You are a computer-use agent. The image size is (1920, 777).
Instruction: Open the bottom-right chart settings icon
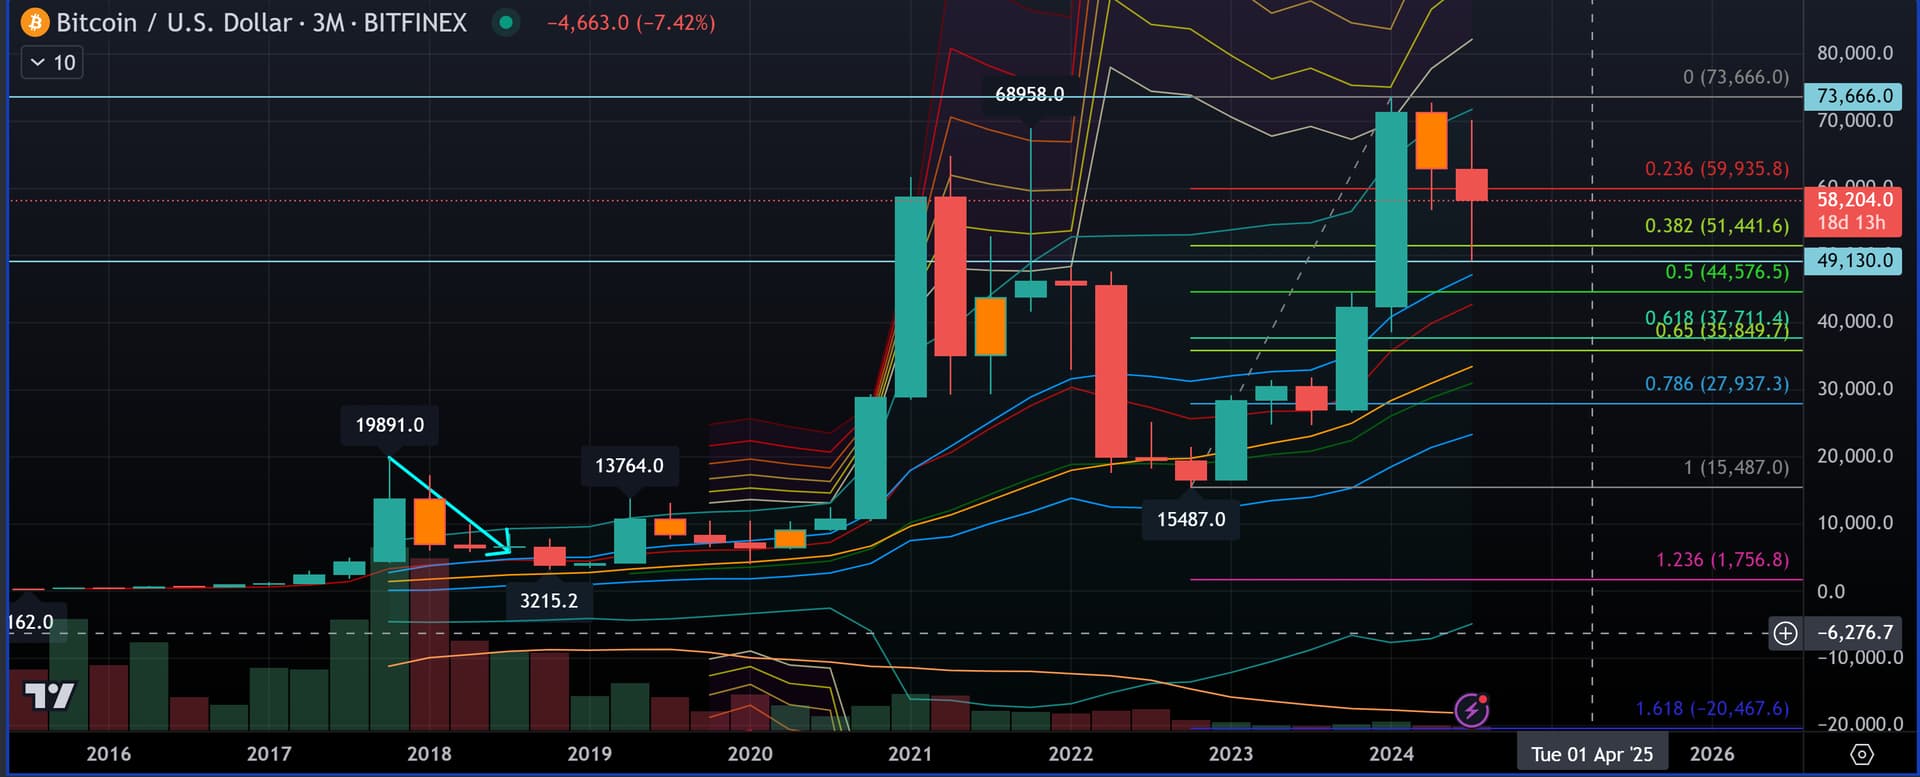click(1861, 754)
